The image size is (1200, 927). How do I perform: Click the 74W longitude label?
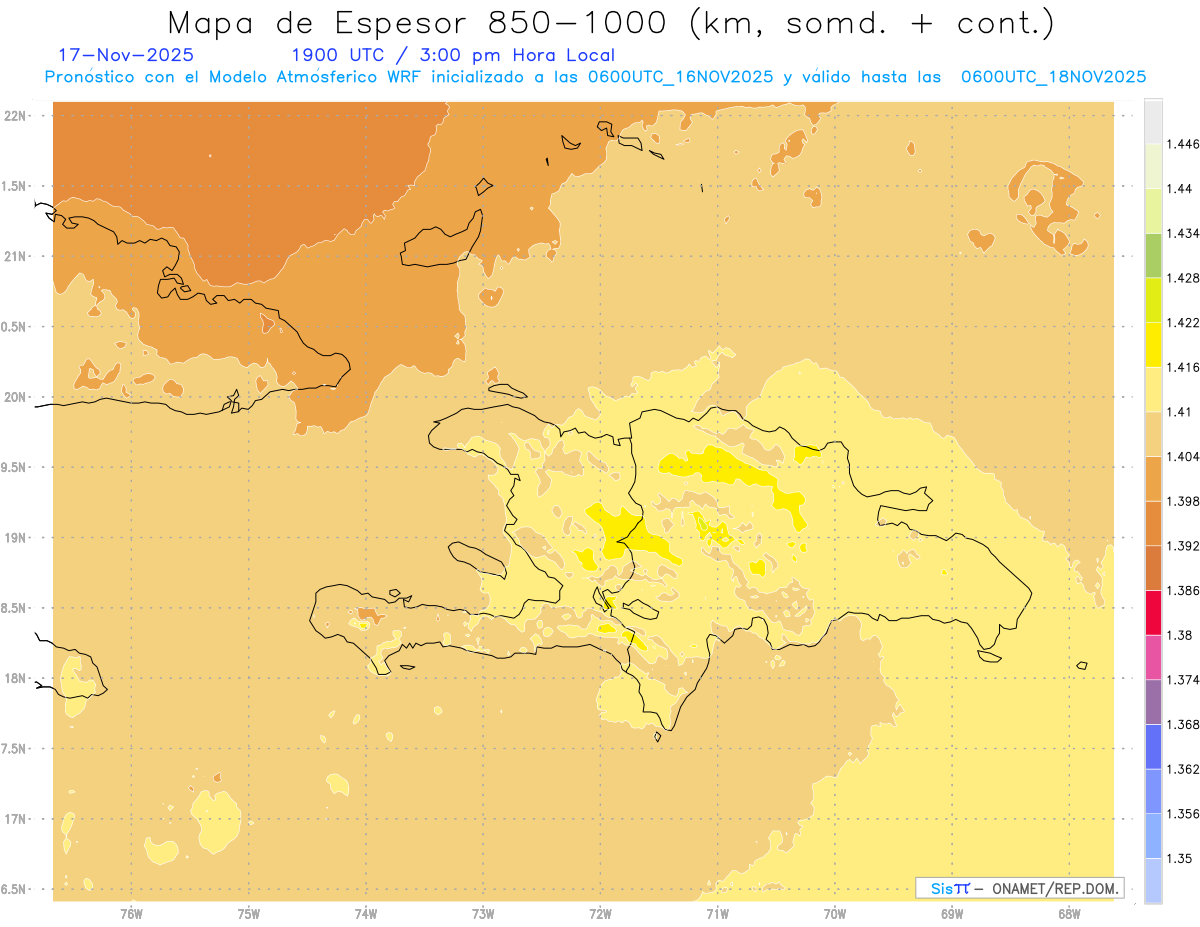pyautogui.click(x=366, y=913)
